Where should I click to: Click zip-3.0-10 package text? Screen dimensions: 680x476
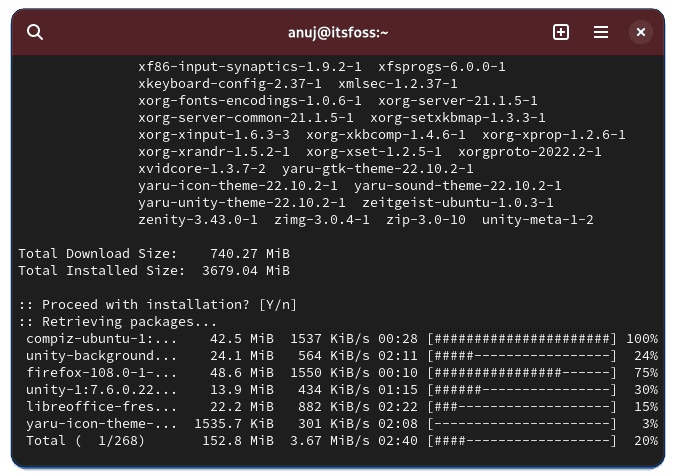point(426,219)
